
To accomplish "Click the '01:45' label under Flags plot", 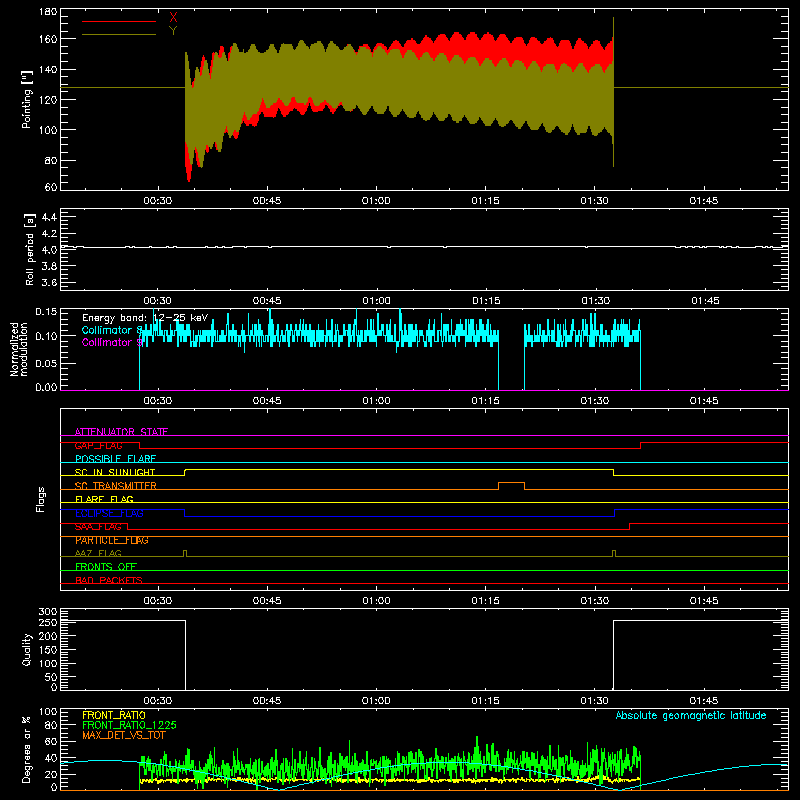I will tap(704, 601).
